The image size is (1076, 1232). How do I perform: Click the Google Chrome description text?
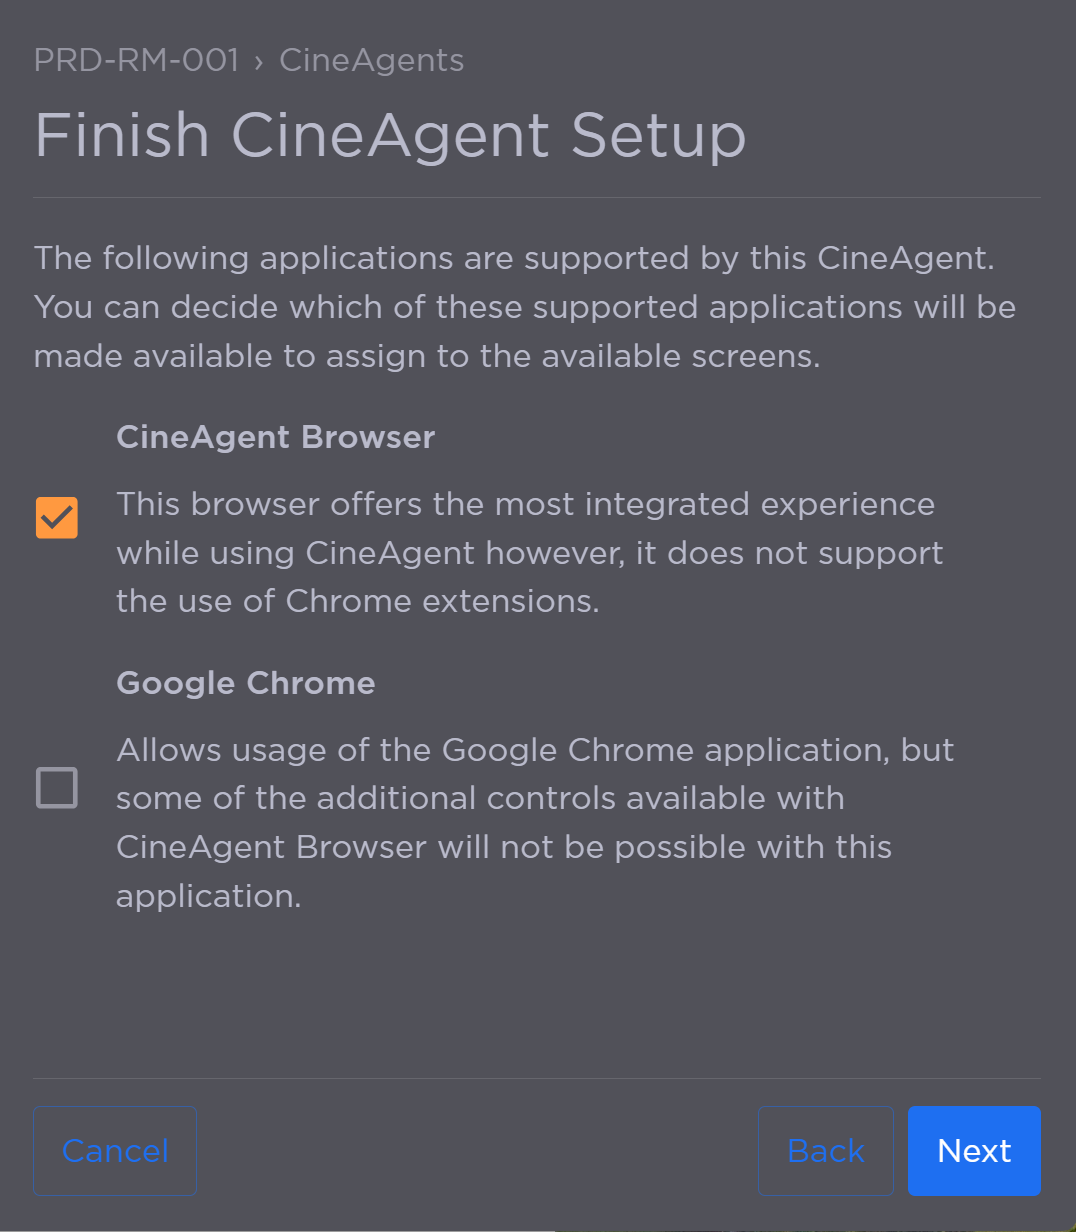[x=535, y=822]
